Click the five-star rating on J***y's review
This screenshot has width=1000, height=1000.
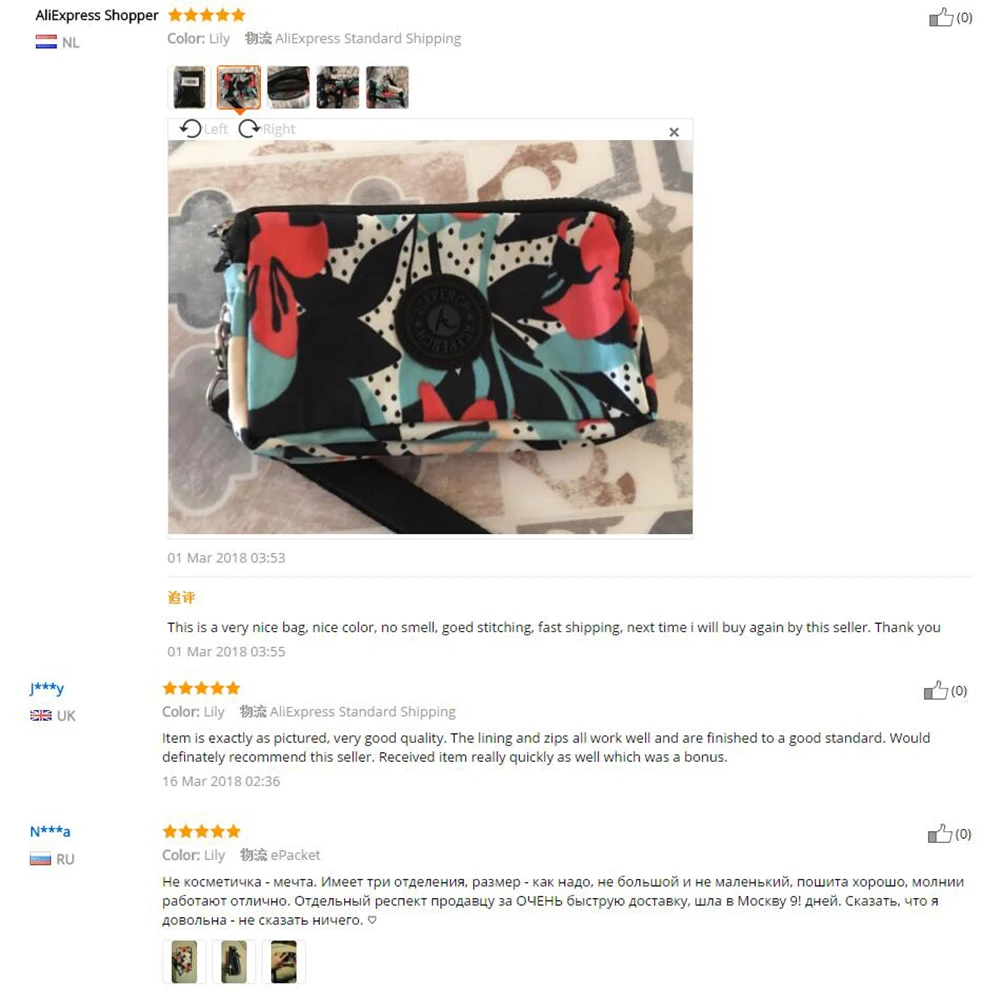[202, 688]
